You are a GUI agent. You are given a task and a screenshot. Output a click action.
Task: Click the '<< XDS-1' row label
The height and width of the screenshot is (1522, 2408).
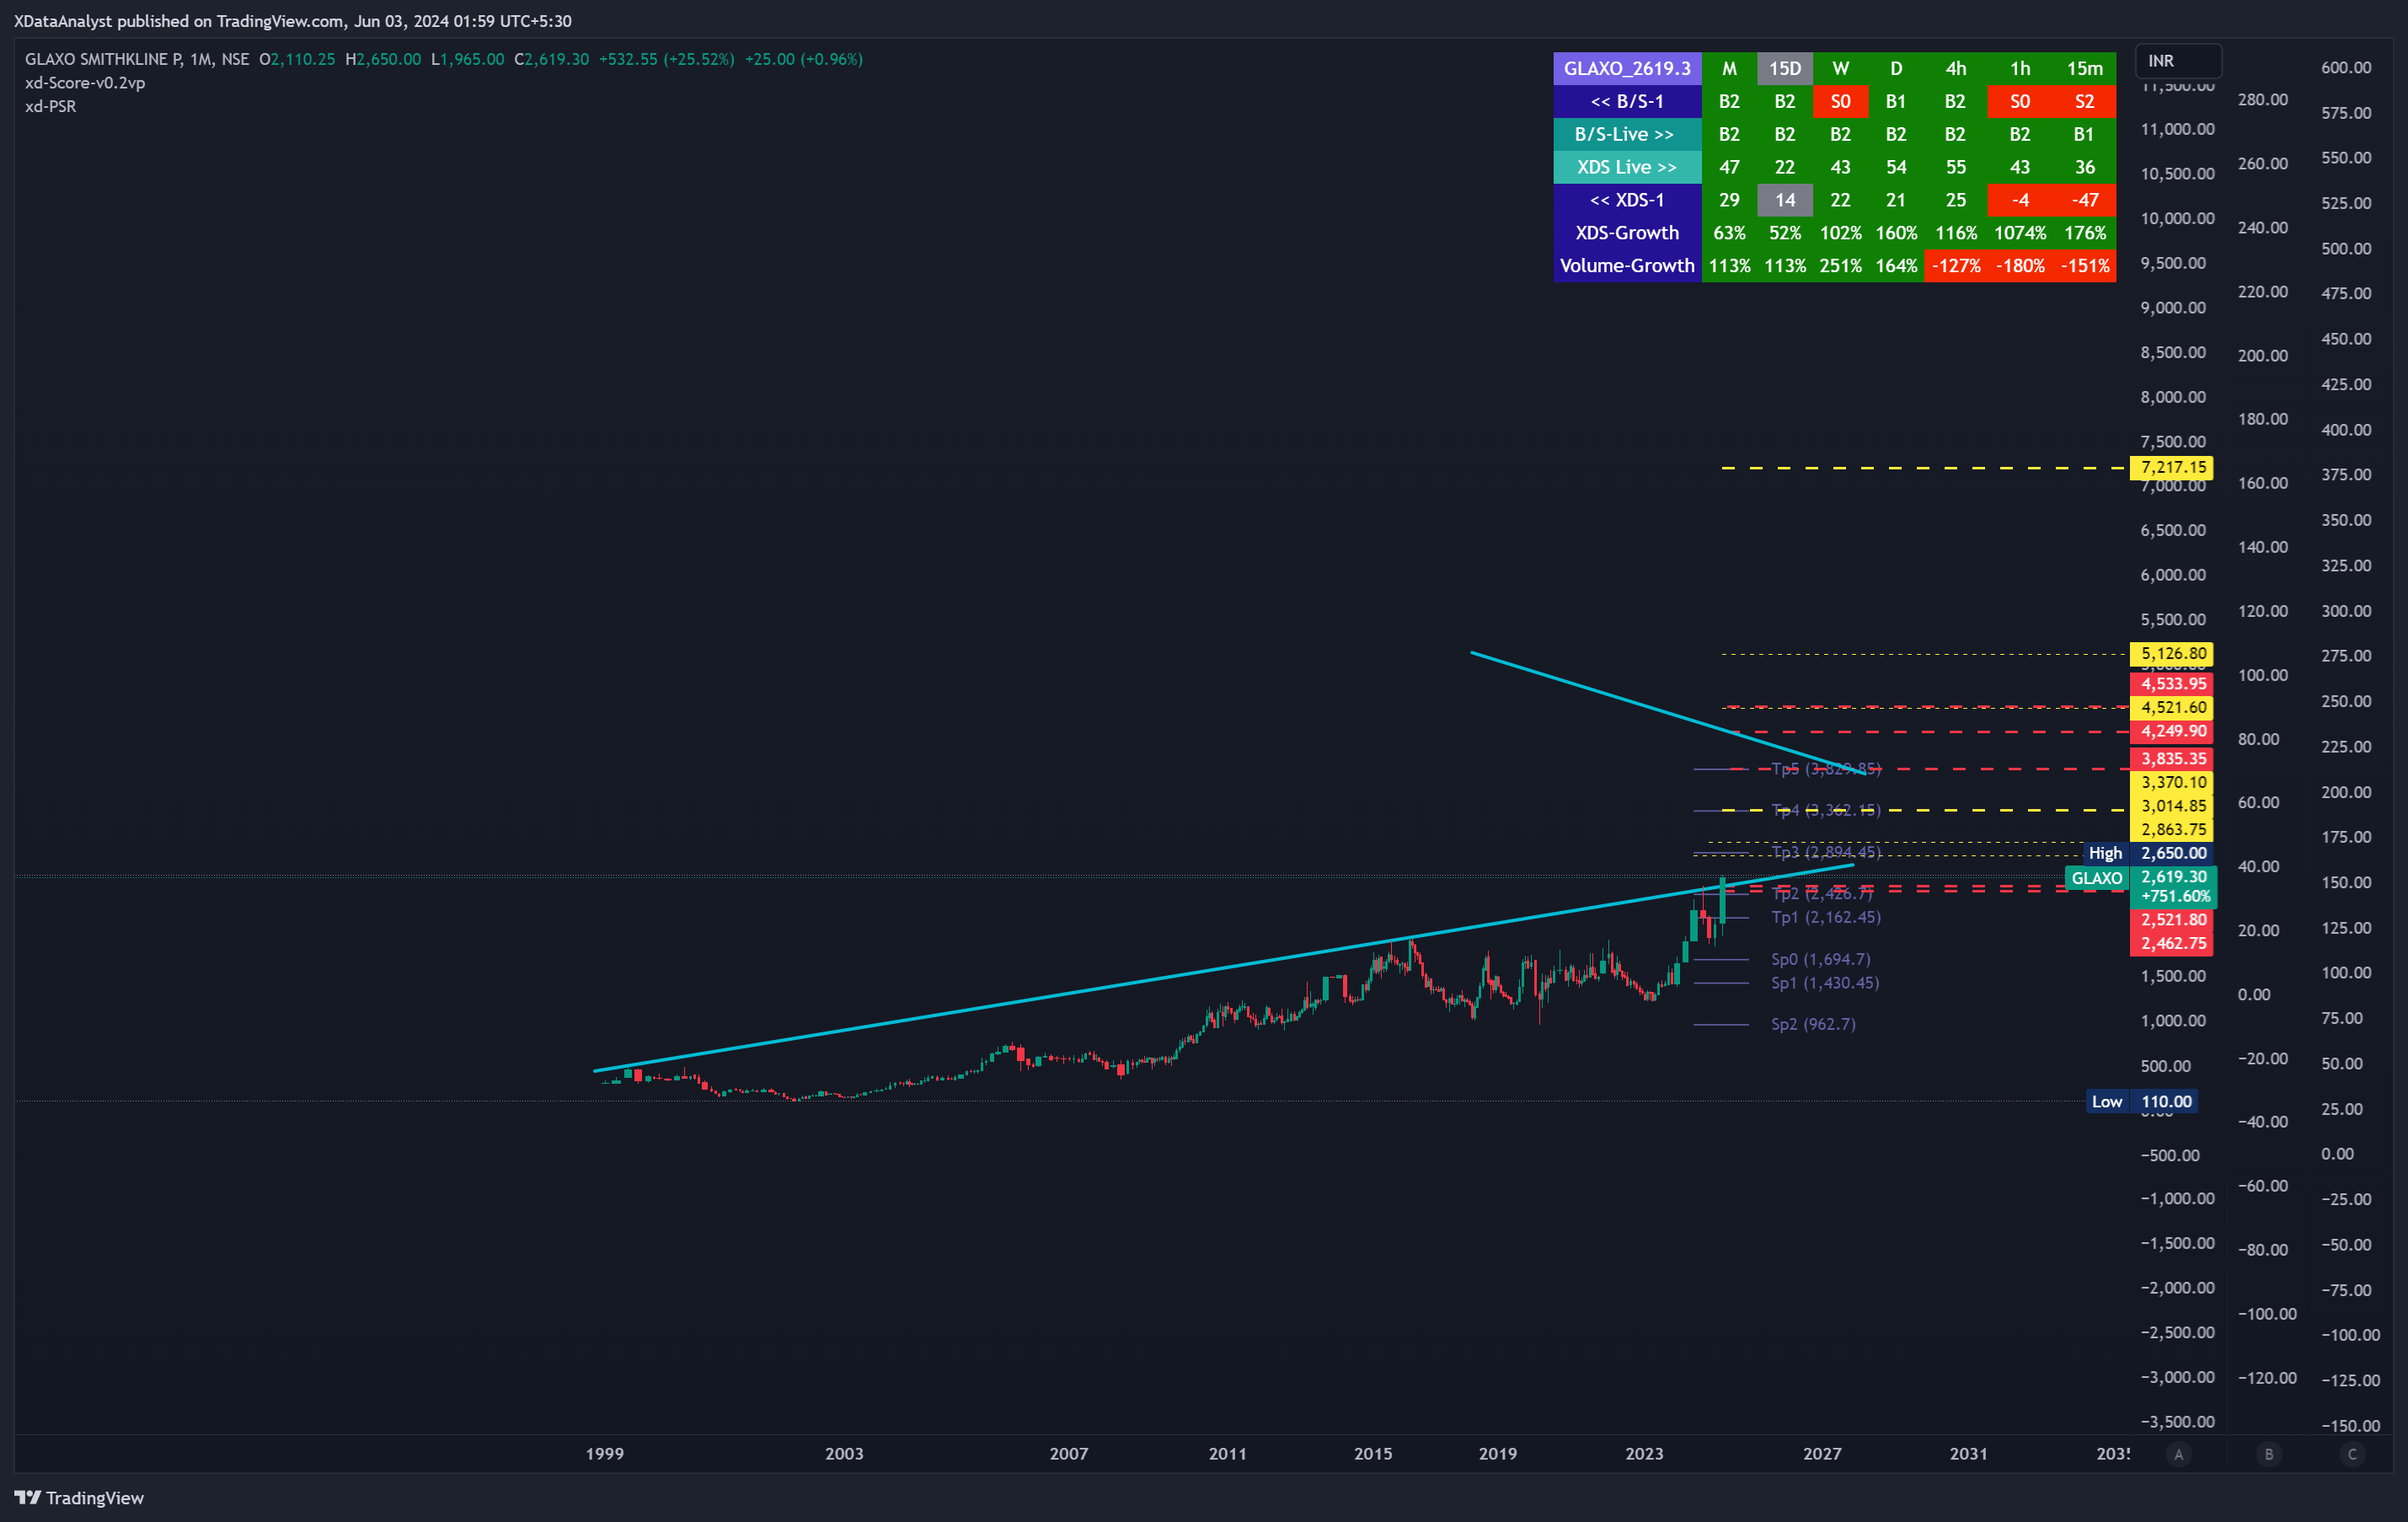(x=1627, y=200)
